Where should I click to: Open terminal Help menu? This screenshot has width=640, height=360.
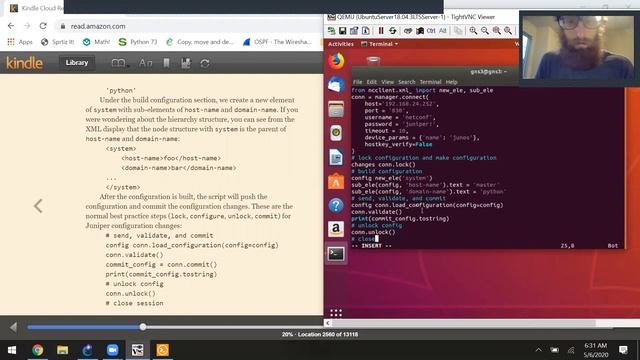[451, 82]
